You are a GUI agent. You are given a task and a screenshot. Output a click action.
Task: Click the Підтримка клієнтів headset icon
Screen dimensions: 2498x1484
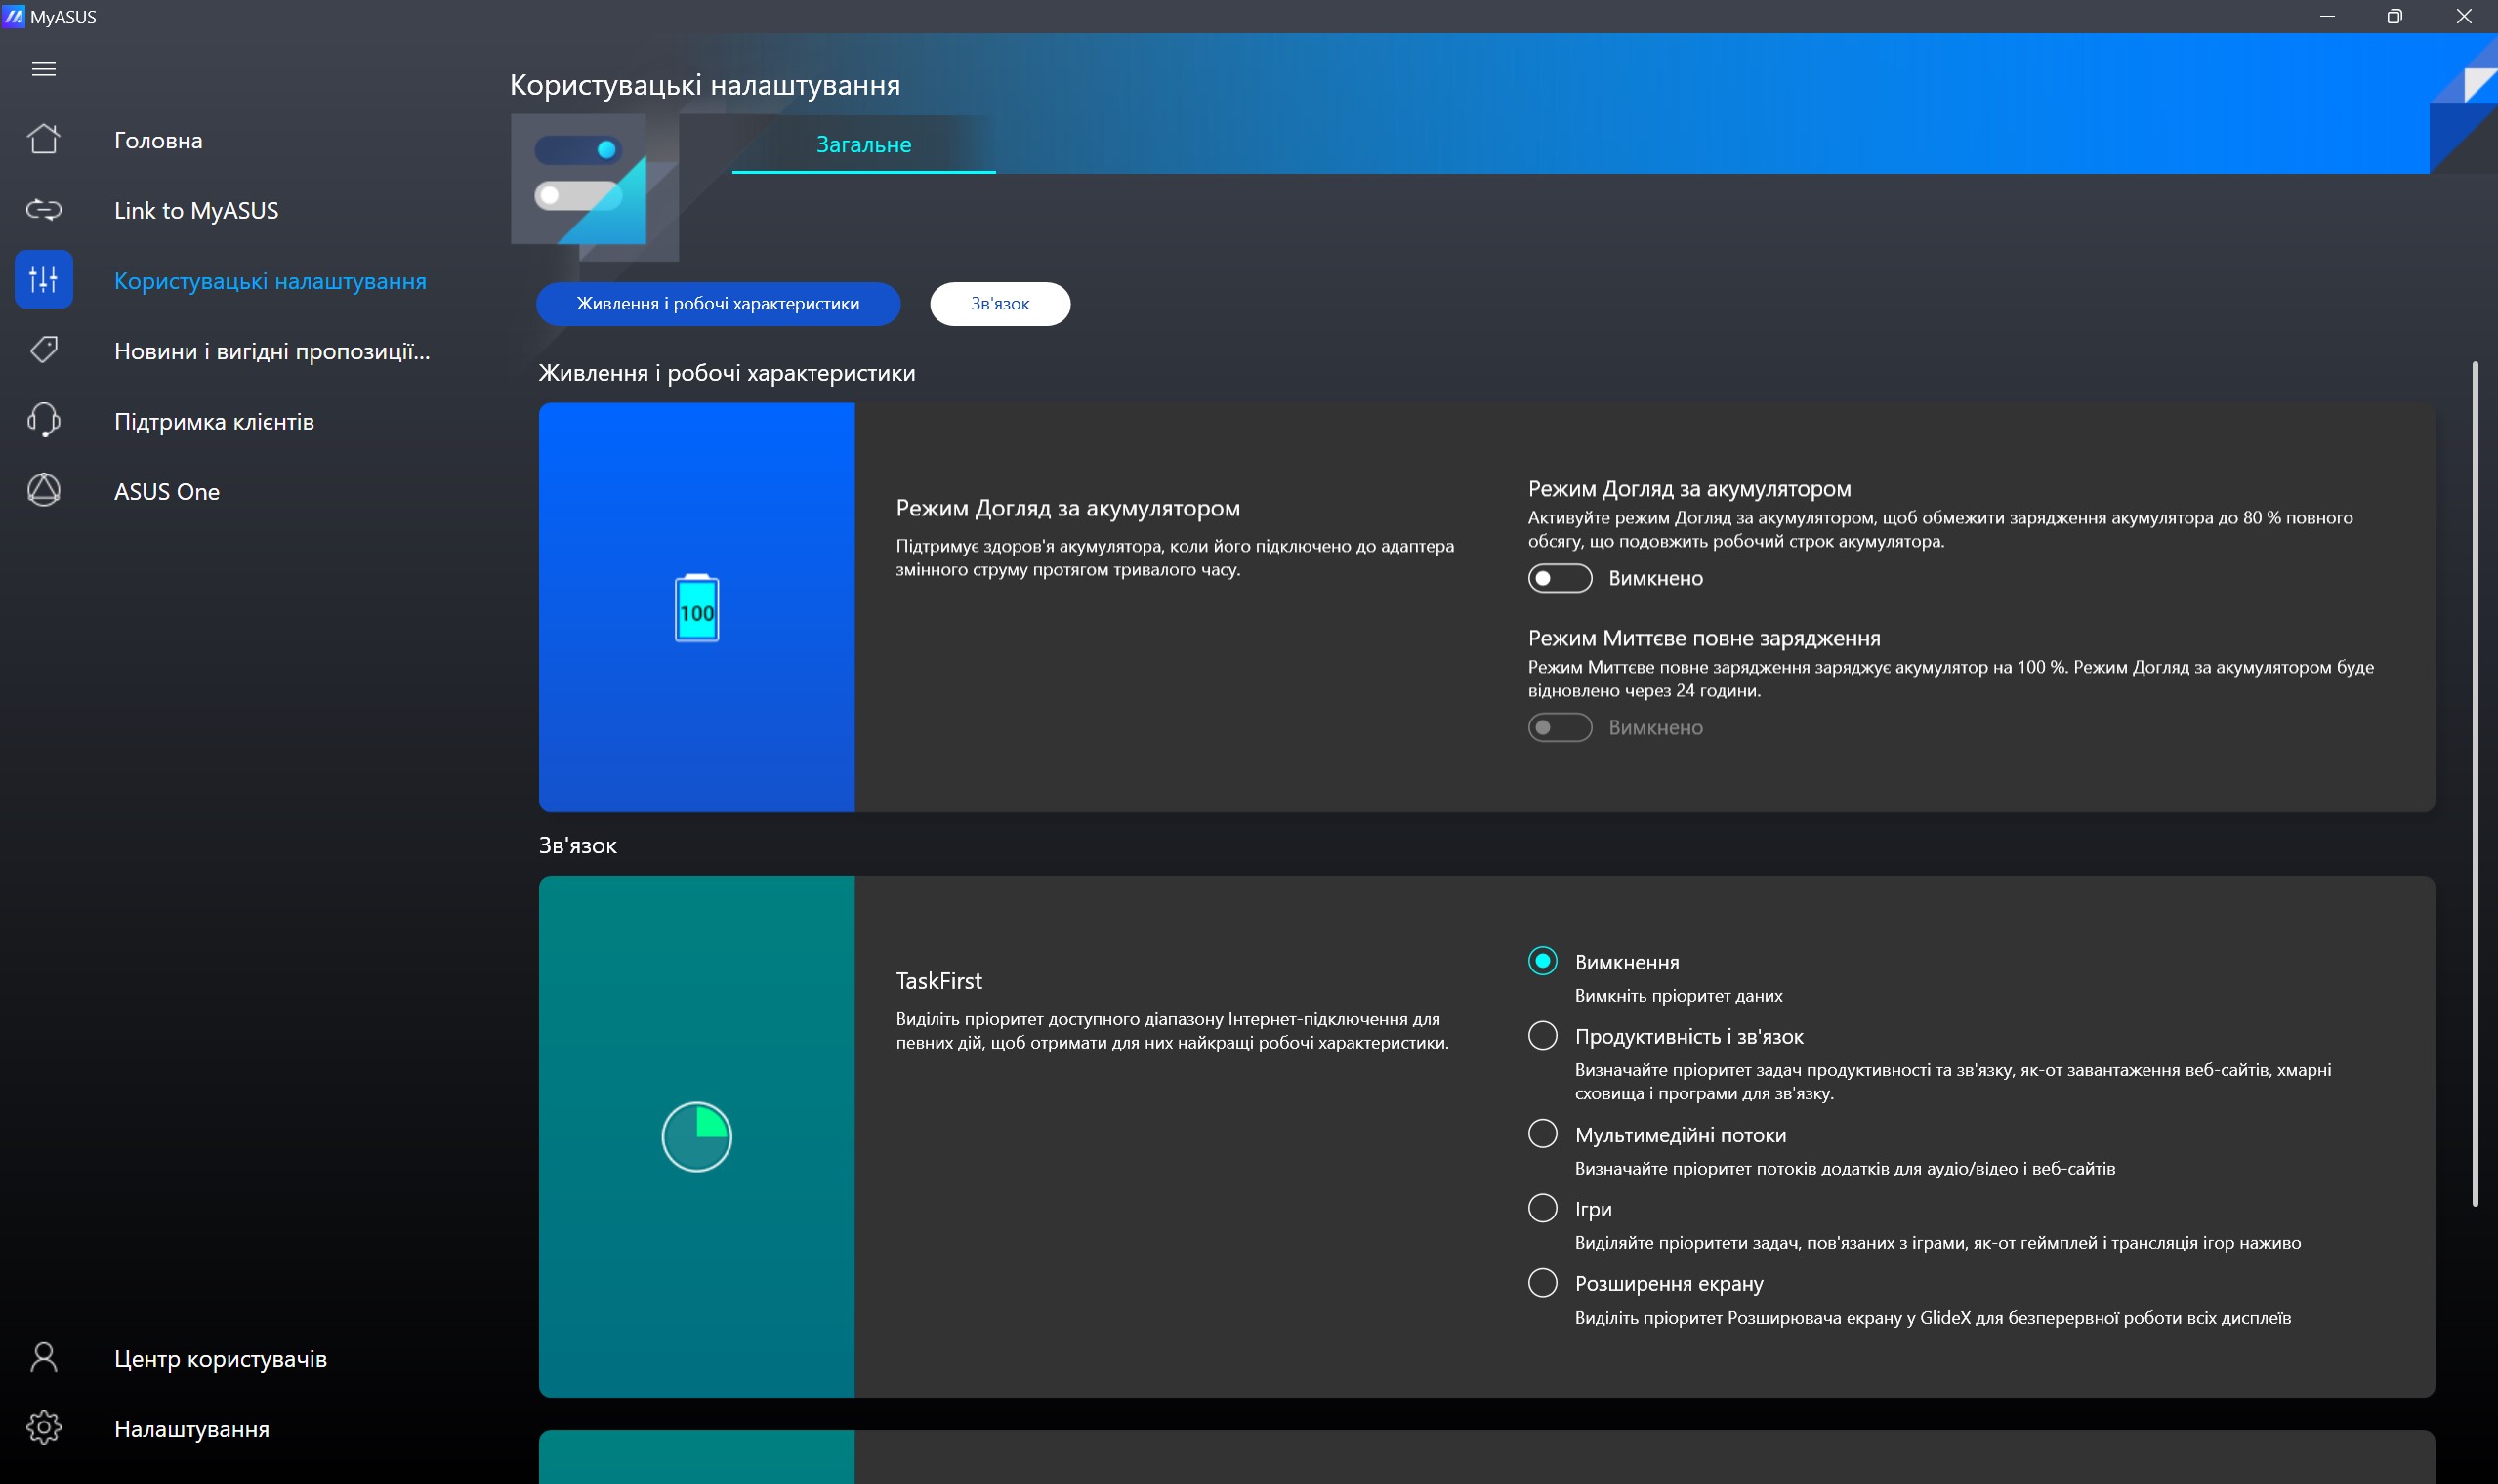tap(43, 420)
